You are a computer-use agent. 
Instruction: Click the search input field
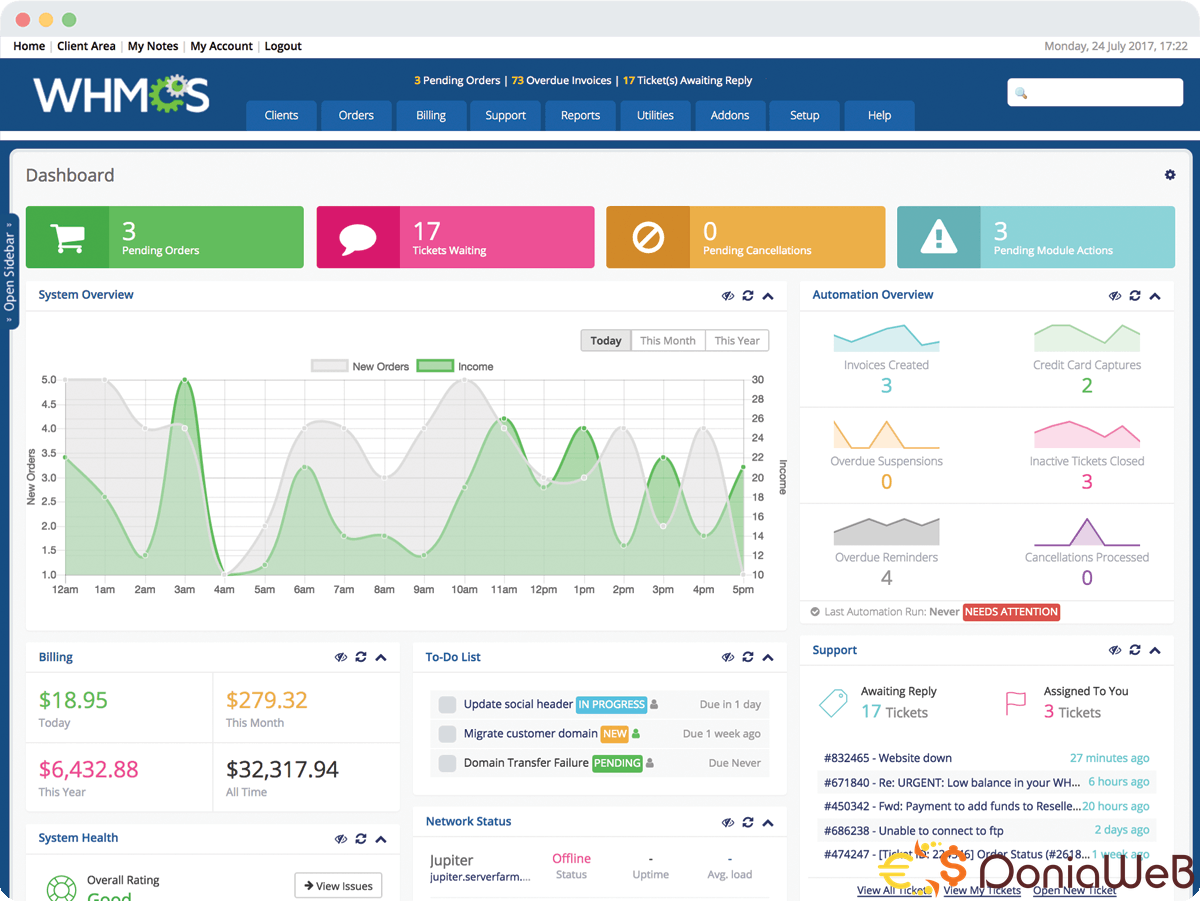1095,93
